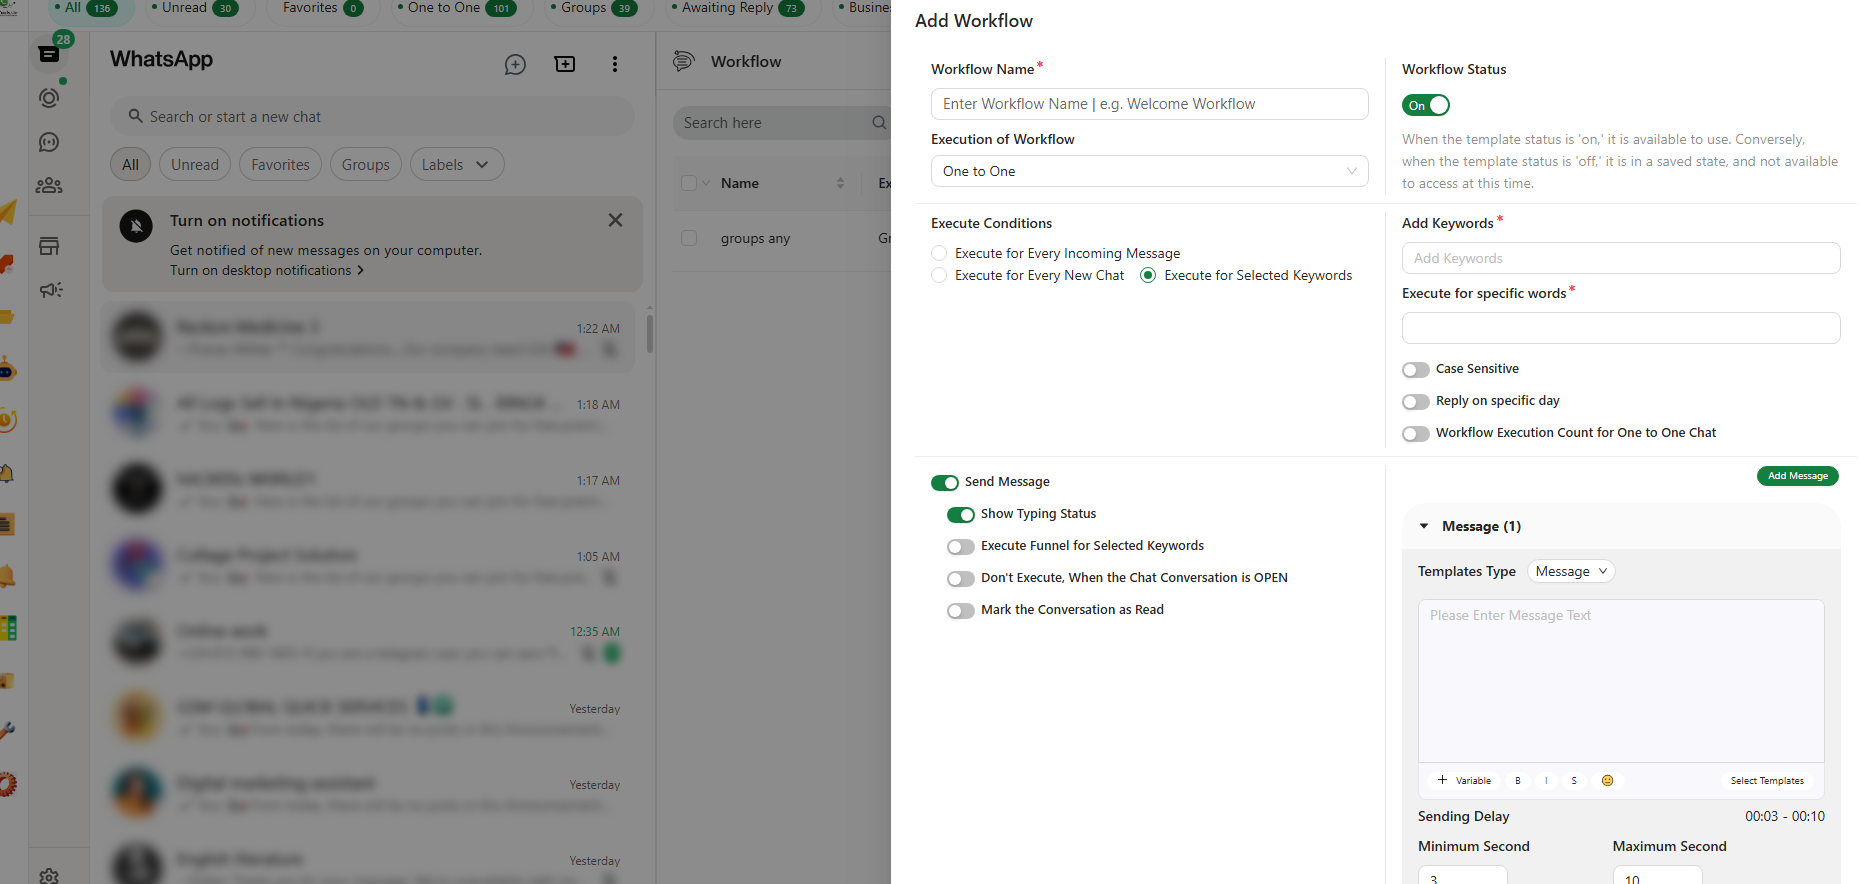Screen dimensions: 1861x884
Task: Open the WhatsApp Status ring icon
Action: click(x=49, y=97)
